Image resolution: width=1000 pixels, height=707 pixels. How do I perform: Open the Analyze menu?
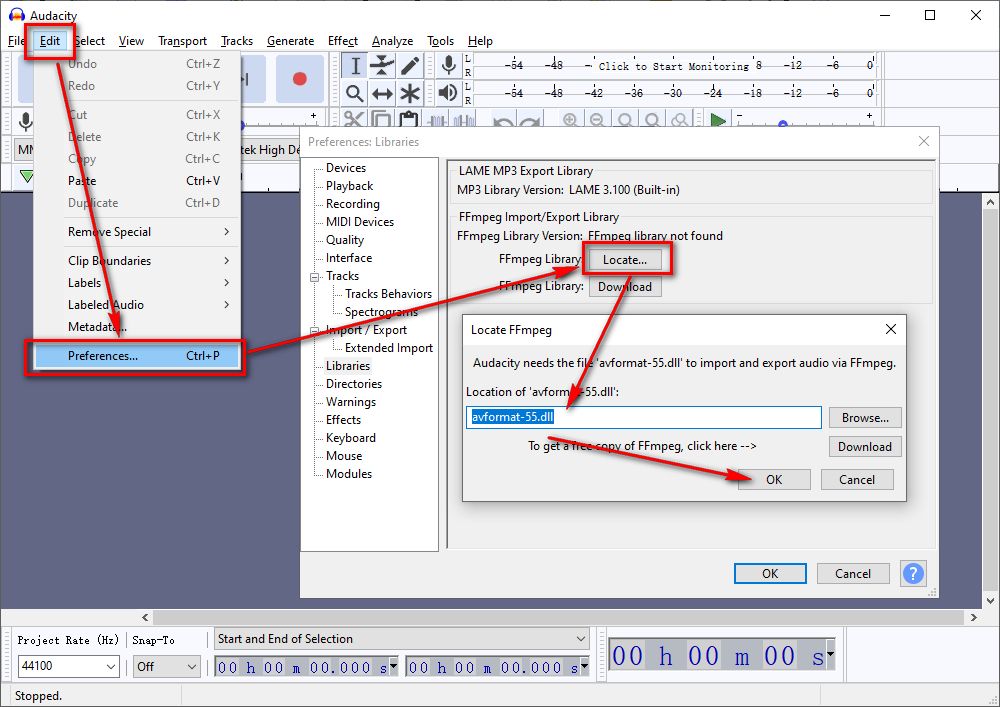[392, 41]
